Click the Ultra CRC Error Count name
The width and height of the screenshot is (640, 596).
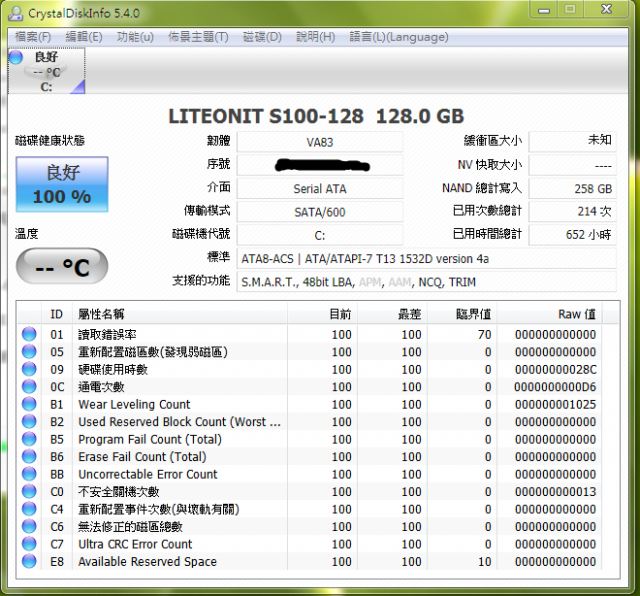point(135,544)
